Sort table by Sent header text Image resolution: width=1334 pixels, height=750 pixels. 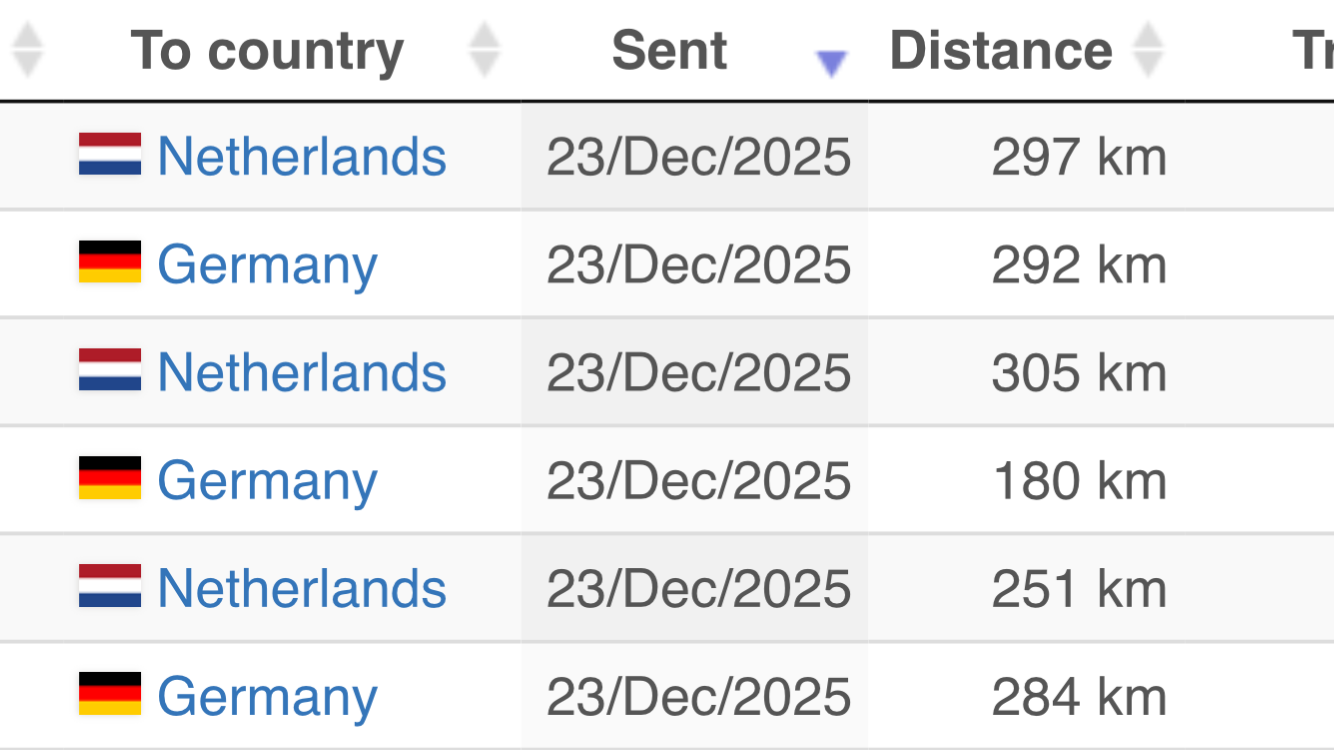click(x=669, y=50)
